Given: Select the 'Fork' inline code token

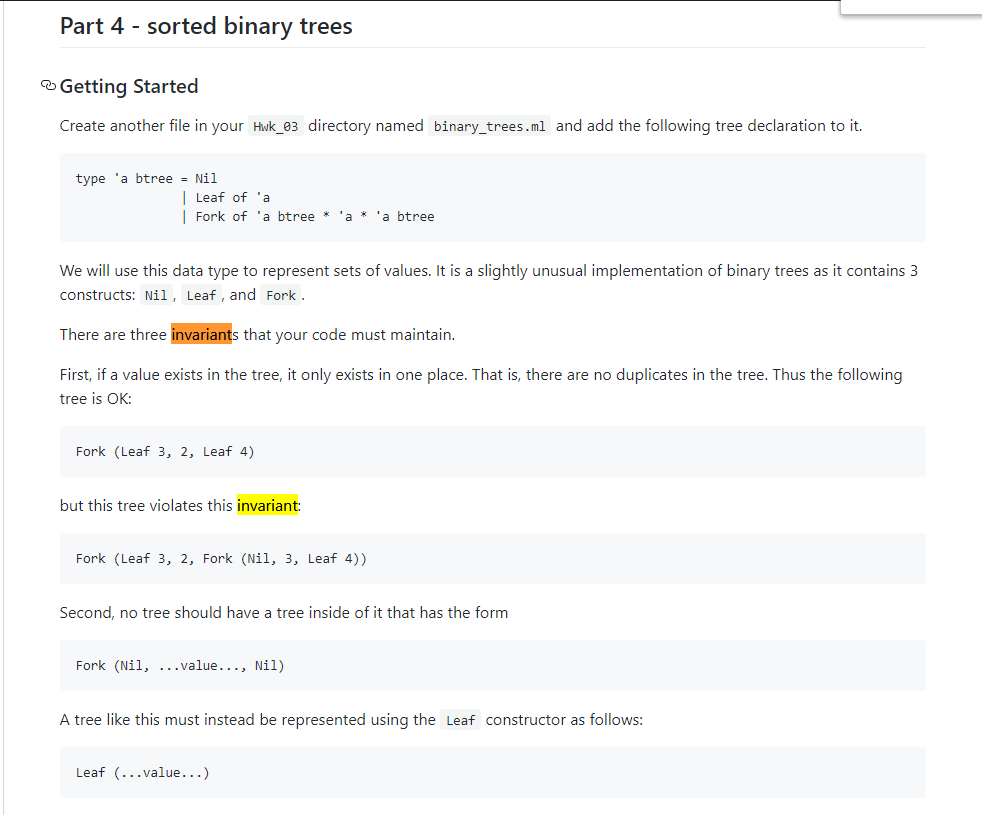Looking at the screenshot, I should 280,294.
